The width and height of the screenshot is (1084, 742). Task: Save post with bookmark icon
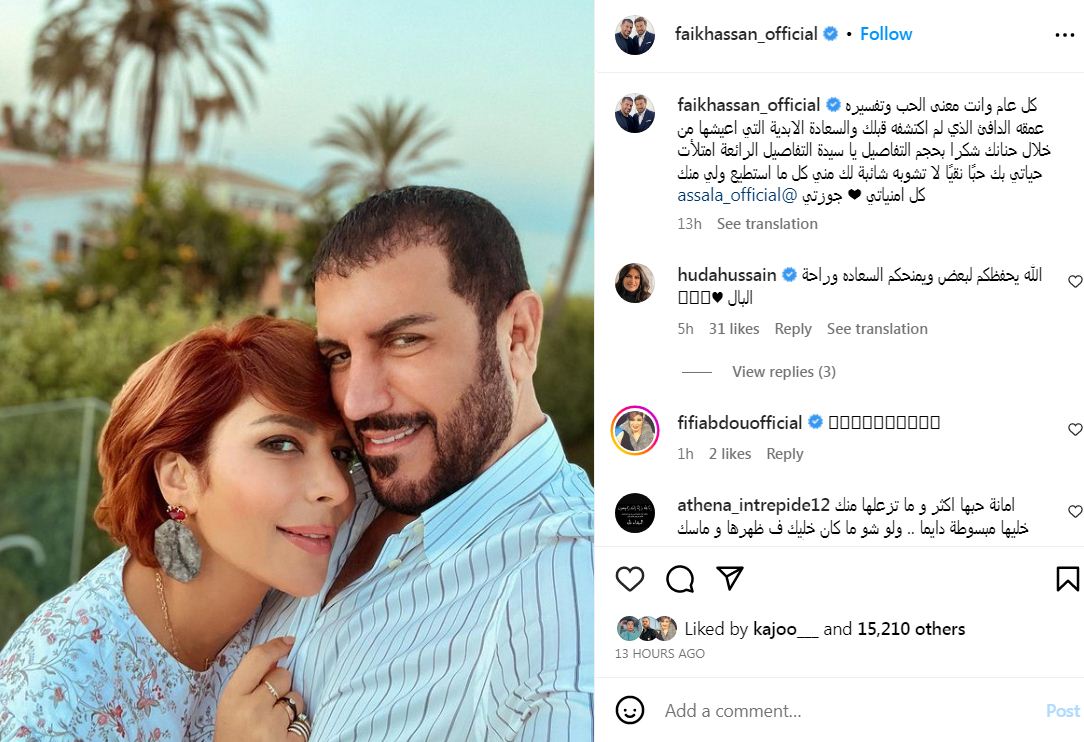[1067, 579]
